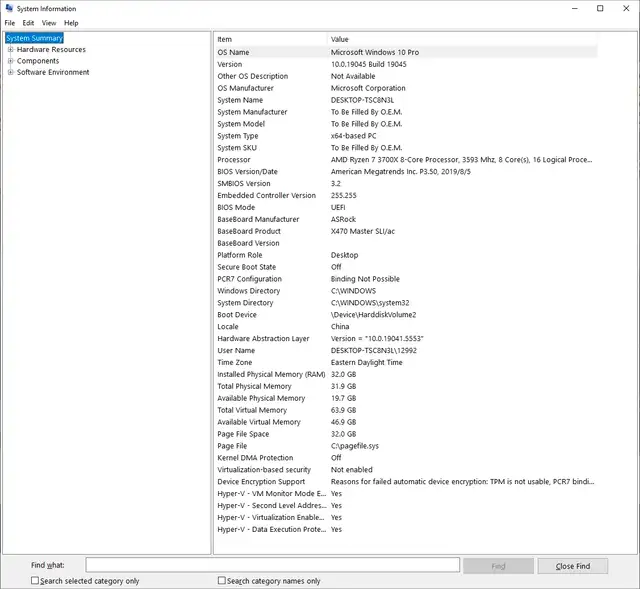Select Windows Directory row

tap(406, 291)
